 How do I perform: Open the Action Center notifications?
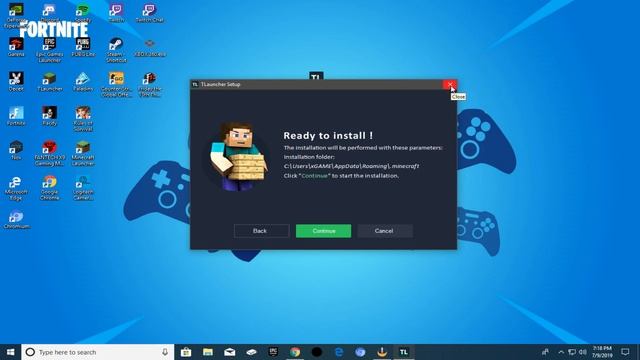click(625, 352)
